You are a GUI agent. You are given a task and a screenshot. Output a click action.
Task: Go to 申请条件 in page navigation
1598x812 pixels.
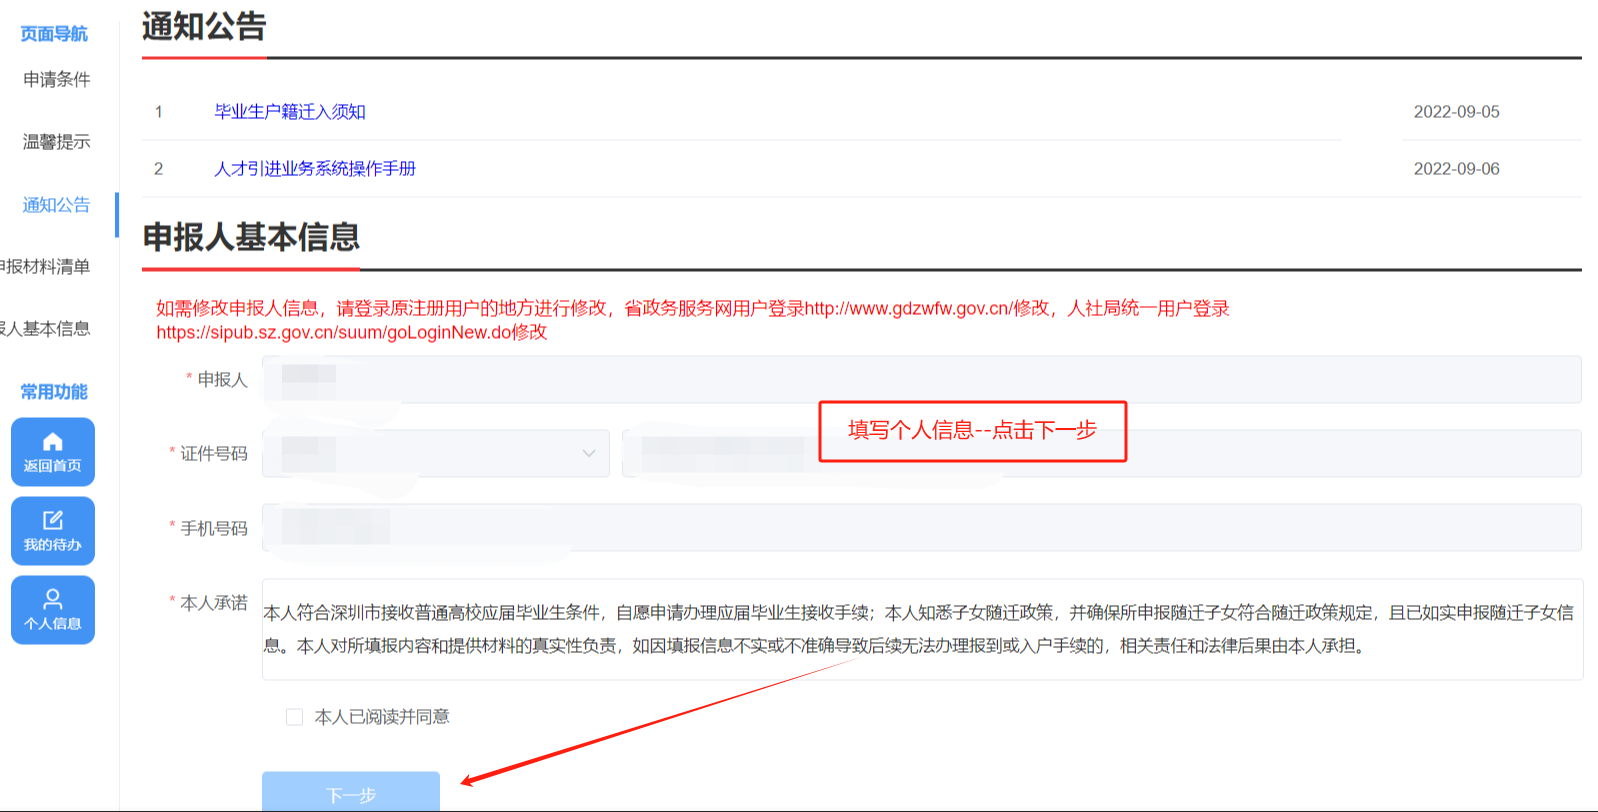(57, 79)
